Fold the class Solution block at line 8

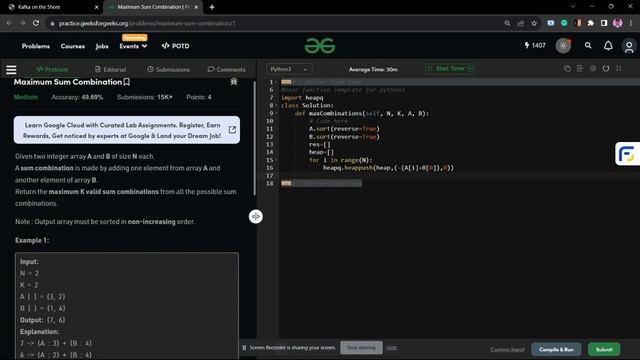pyautogui.click(x=276, y=106)
